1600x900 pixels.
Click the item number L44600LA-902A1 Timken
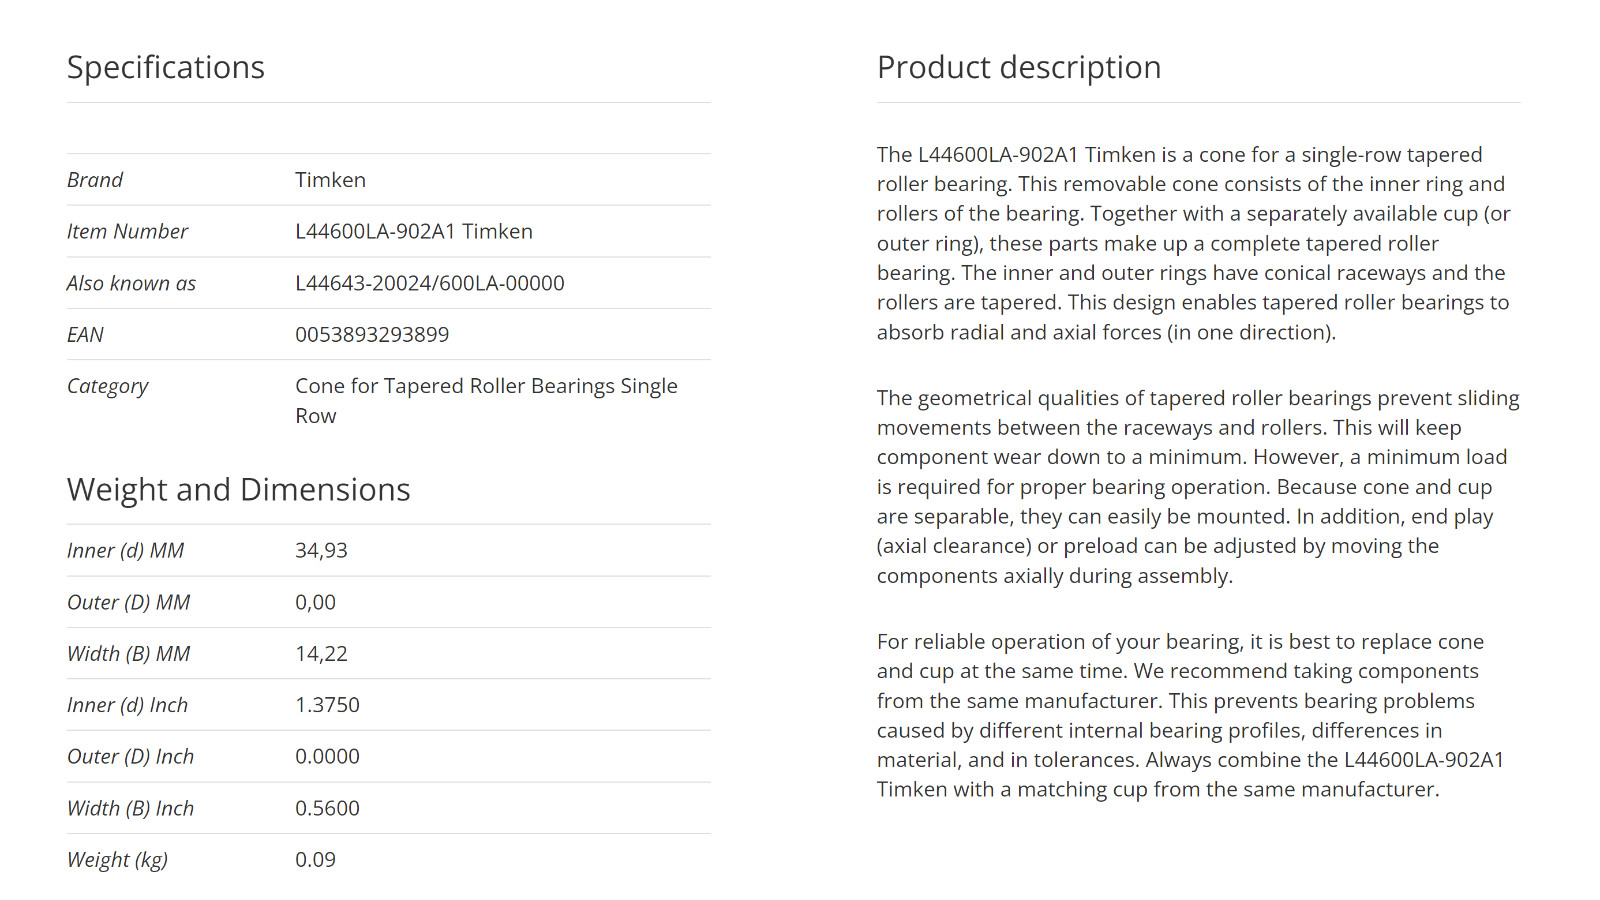click(x=414, y=231)
